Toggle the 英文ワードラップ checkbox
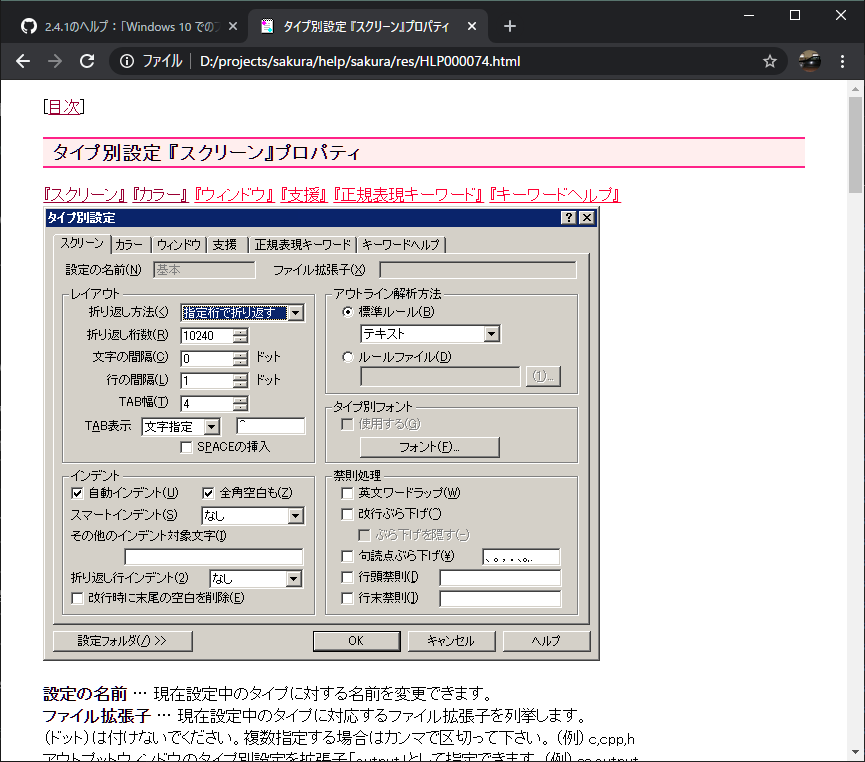The image size is (865, 762). point(347,493)
